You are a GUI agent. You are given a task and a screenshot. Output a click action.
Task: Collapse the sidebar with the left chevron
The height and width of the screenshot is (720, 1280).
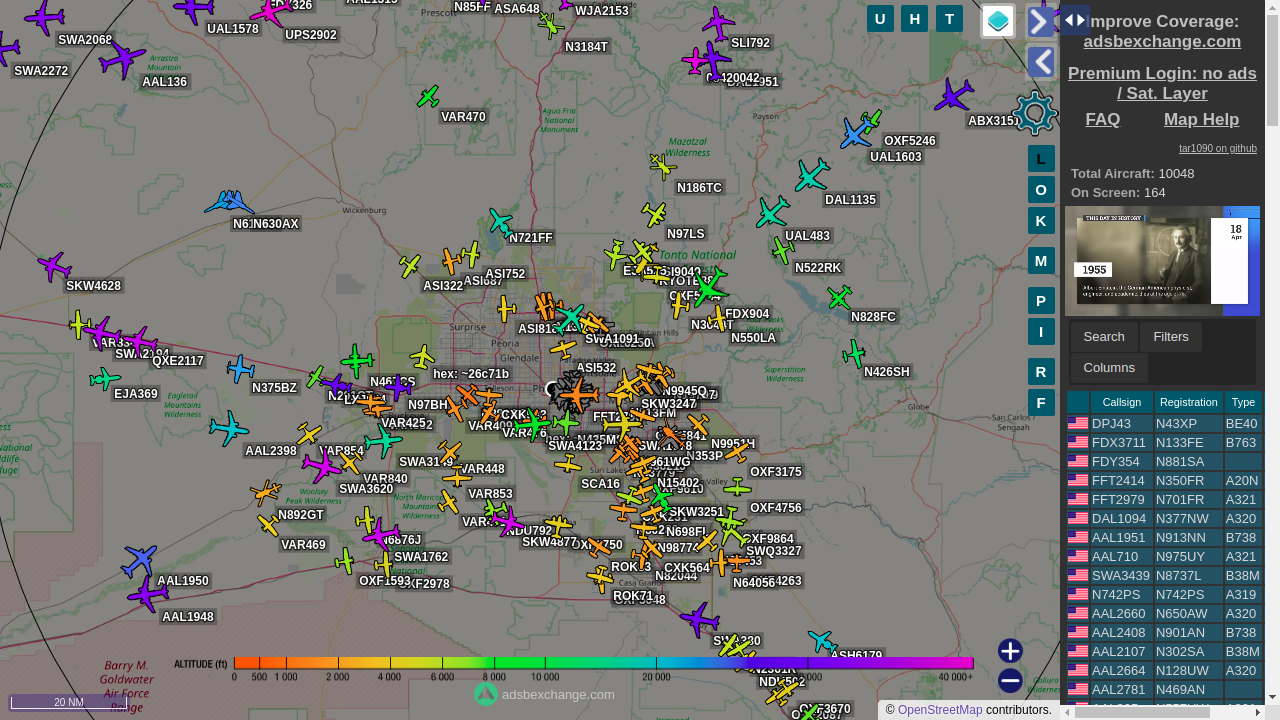pyautogui.click(x=1040, y=62)
